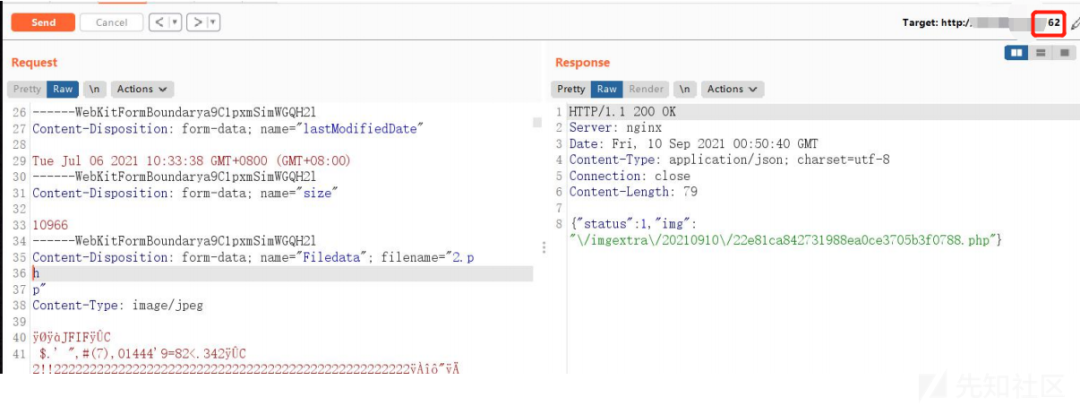Click the Cancel request button
This screenshot has height=406, width=1080.
pos(111,22)
